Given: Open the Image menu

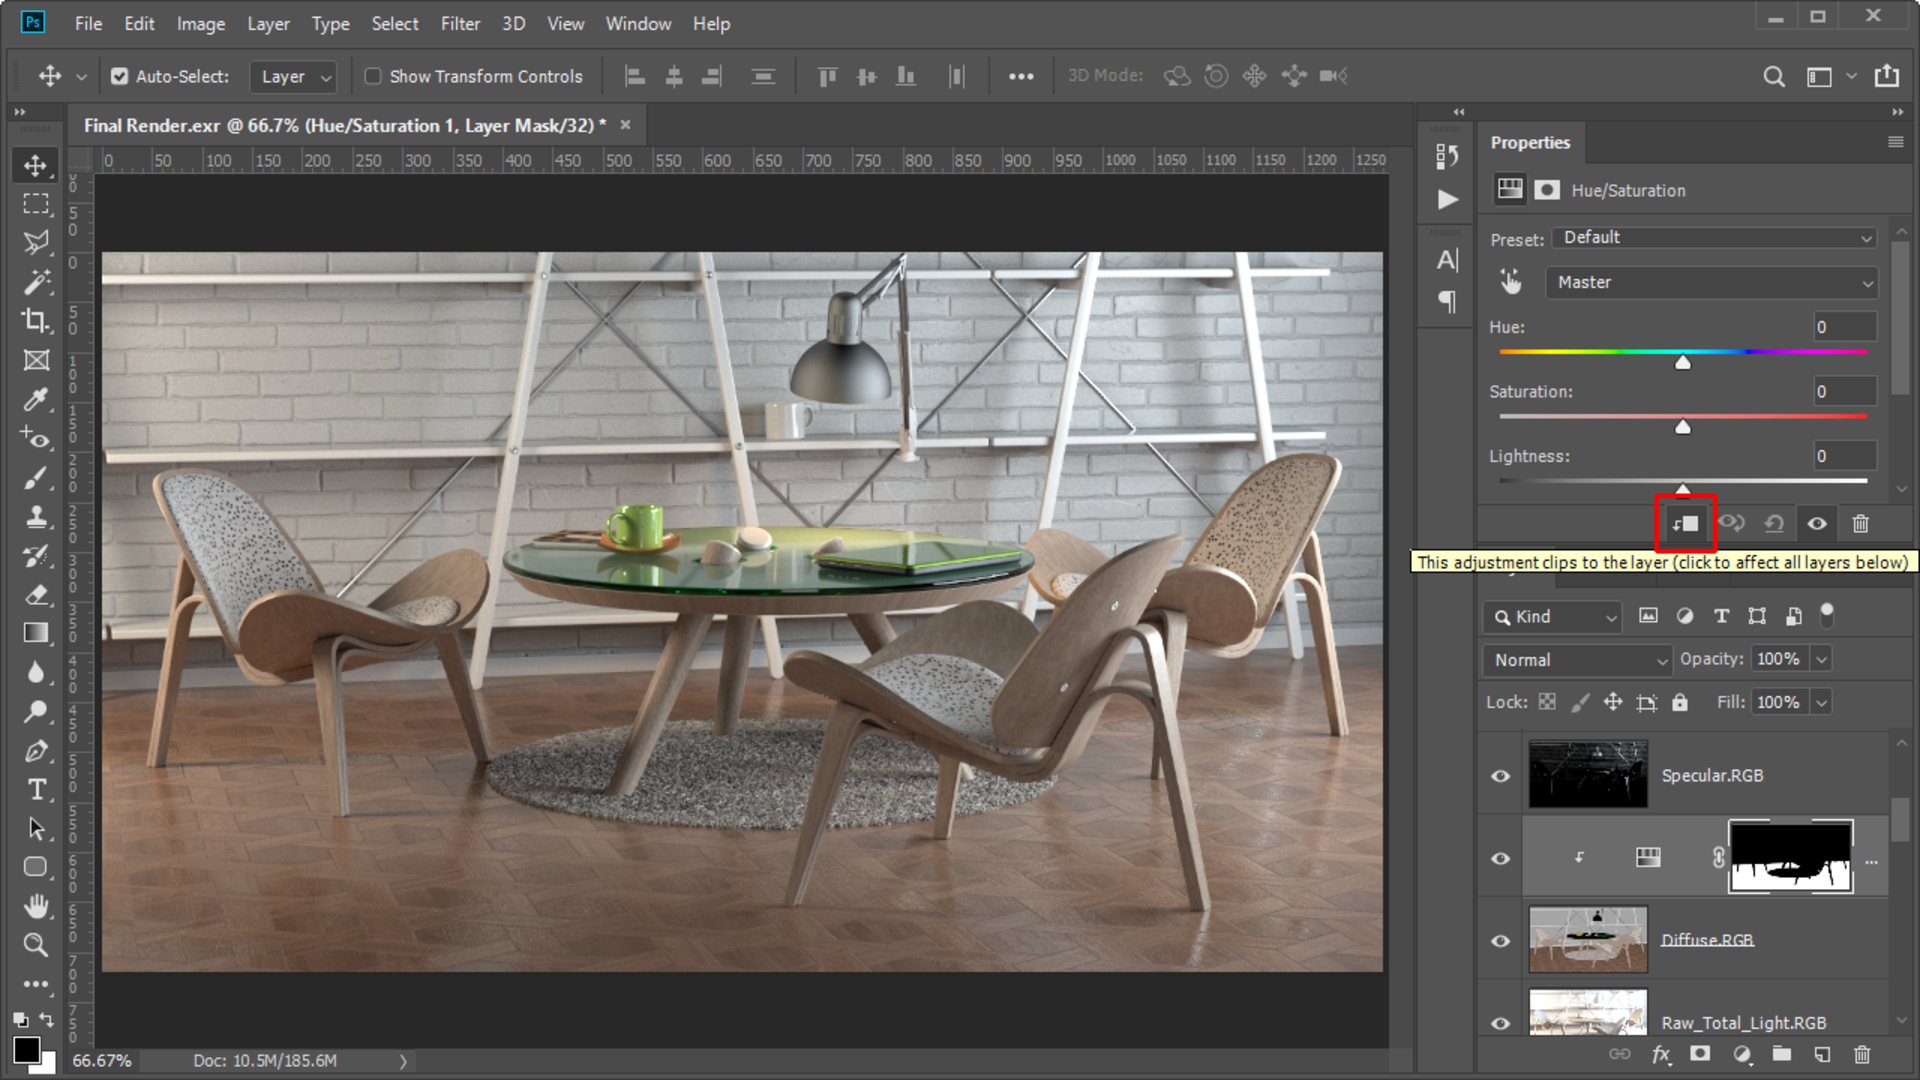Looking at the screenshot, I should [201, 23].
